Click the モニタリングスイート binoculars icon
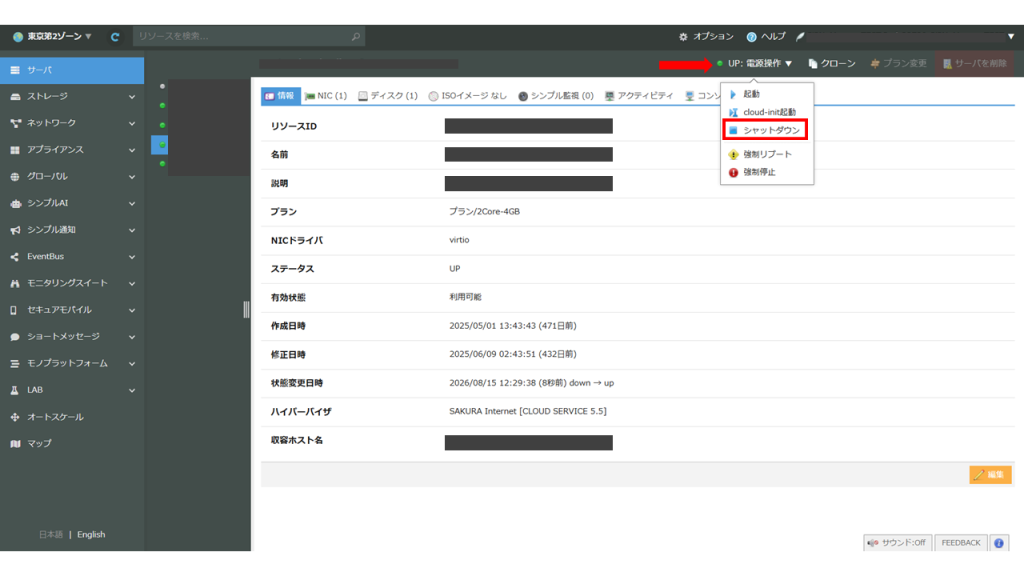This screenshot has height=576, width=1024. [15, 283]
